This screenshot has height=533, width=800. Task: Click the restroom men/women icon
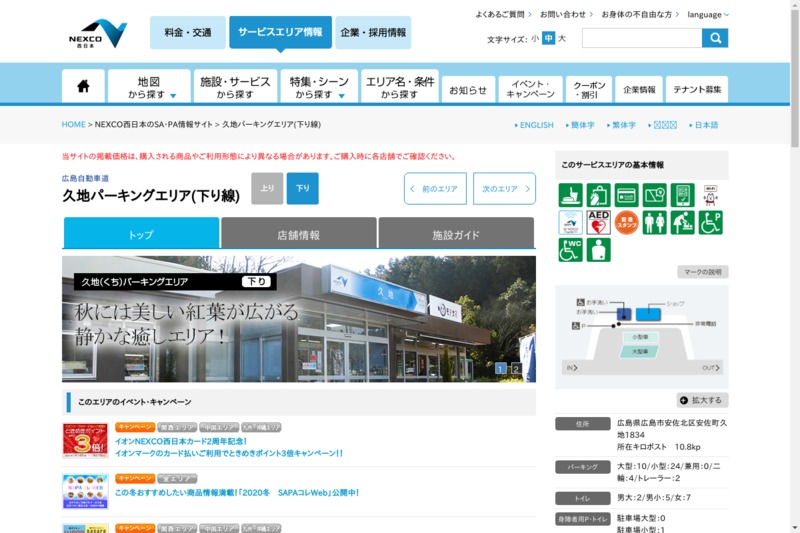tap(654, 222)
